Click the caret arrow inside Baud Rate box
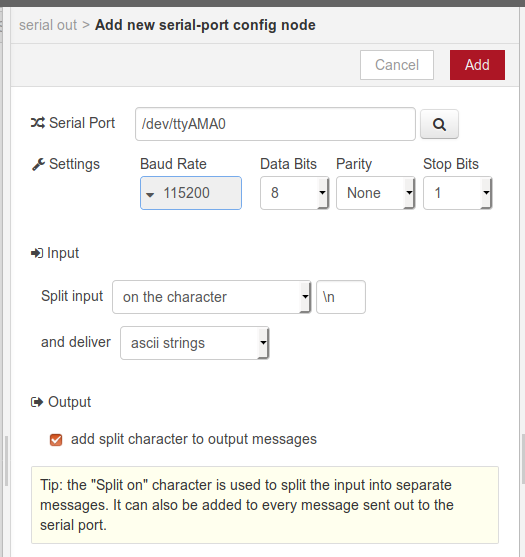 click(x=150, y=194)
